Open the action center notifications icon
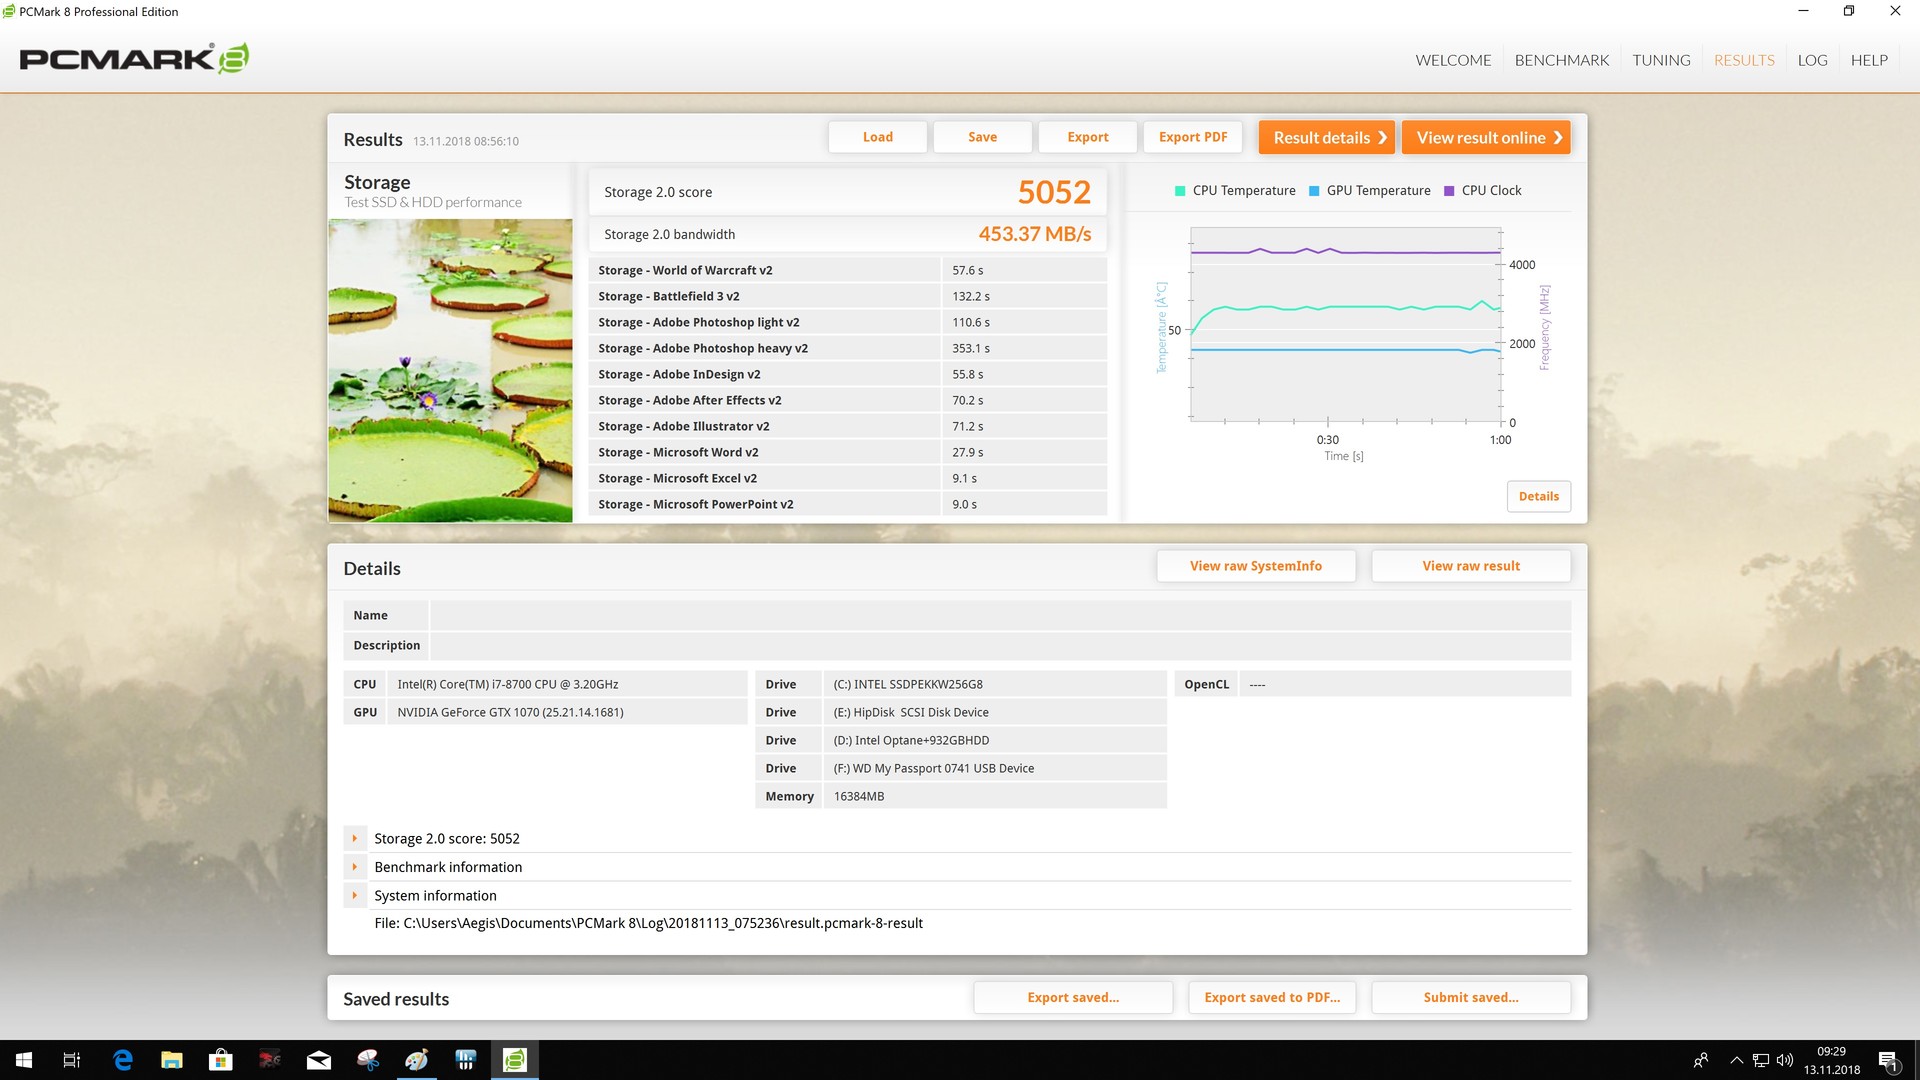The image size is (1920, 1080). [1888, 1060]
